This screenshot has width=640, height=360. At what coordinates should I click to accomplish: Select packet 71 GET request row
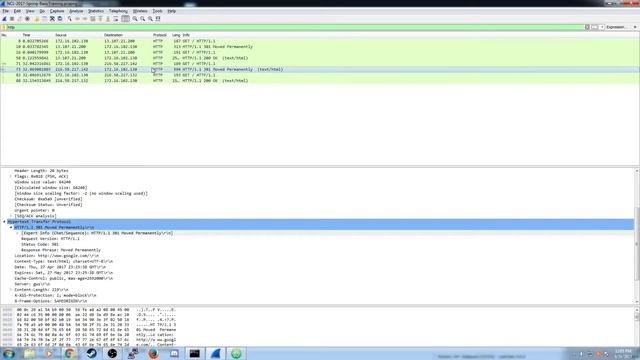(320, 64)
